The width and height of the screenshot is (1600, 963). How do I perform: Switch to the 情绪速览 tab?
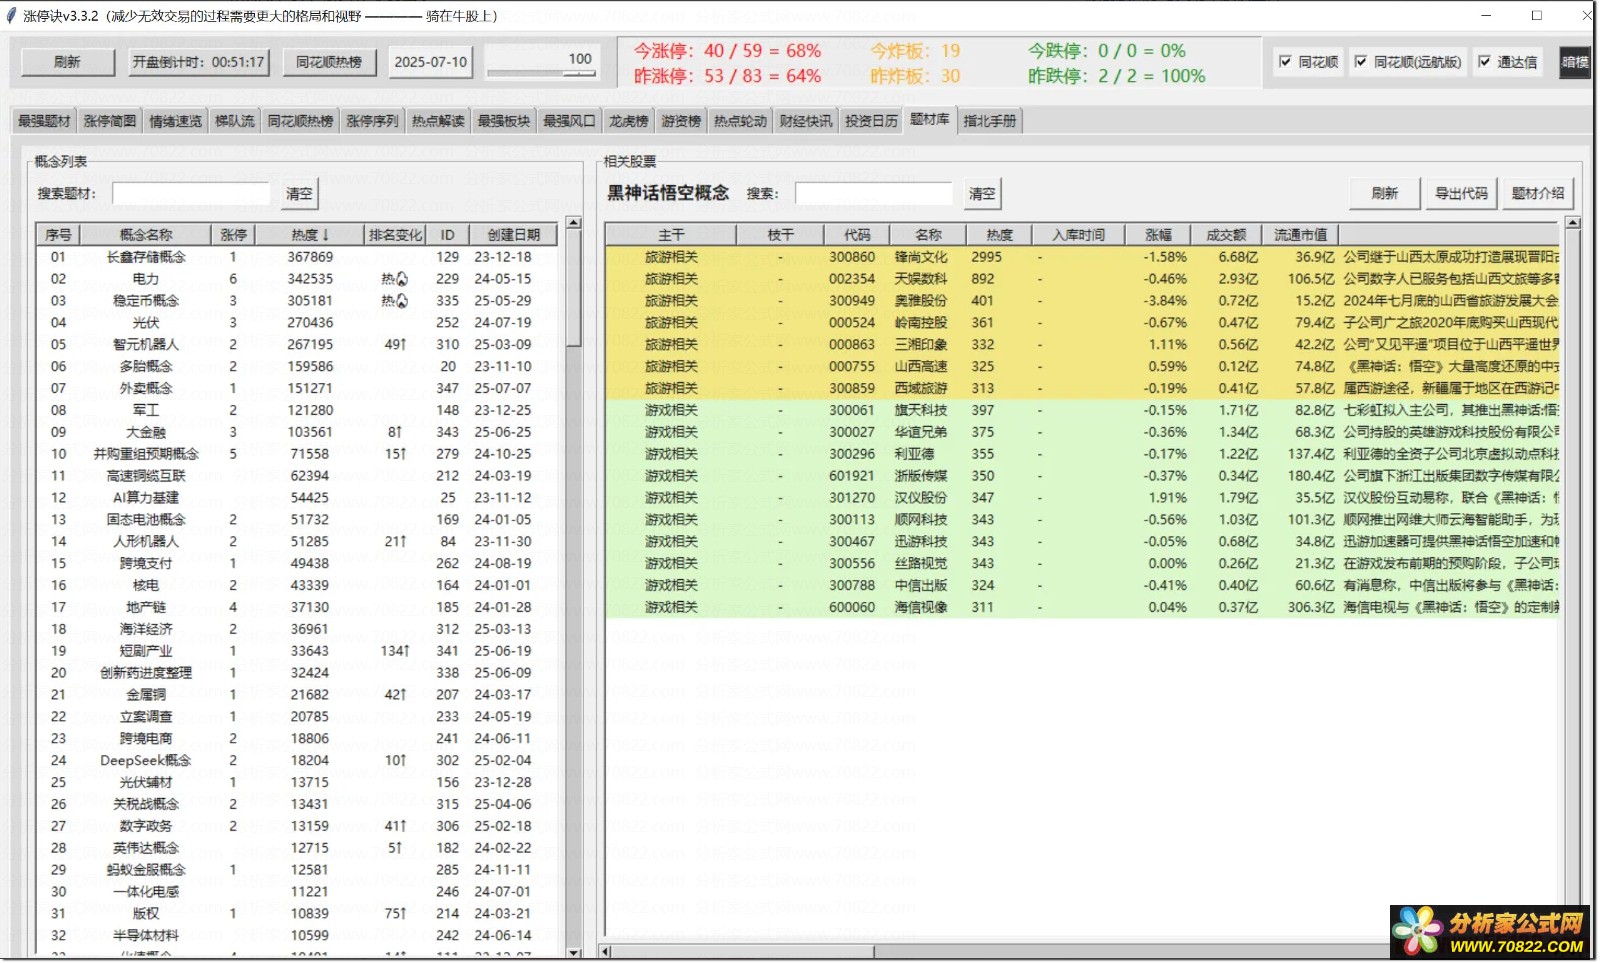[x=175, y=121]
